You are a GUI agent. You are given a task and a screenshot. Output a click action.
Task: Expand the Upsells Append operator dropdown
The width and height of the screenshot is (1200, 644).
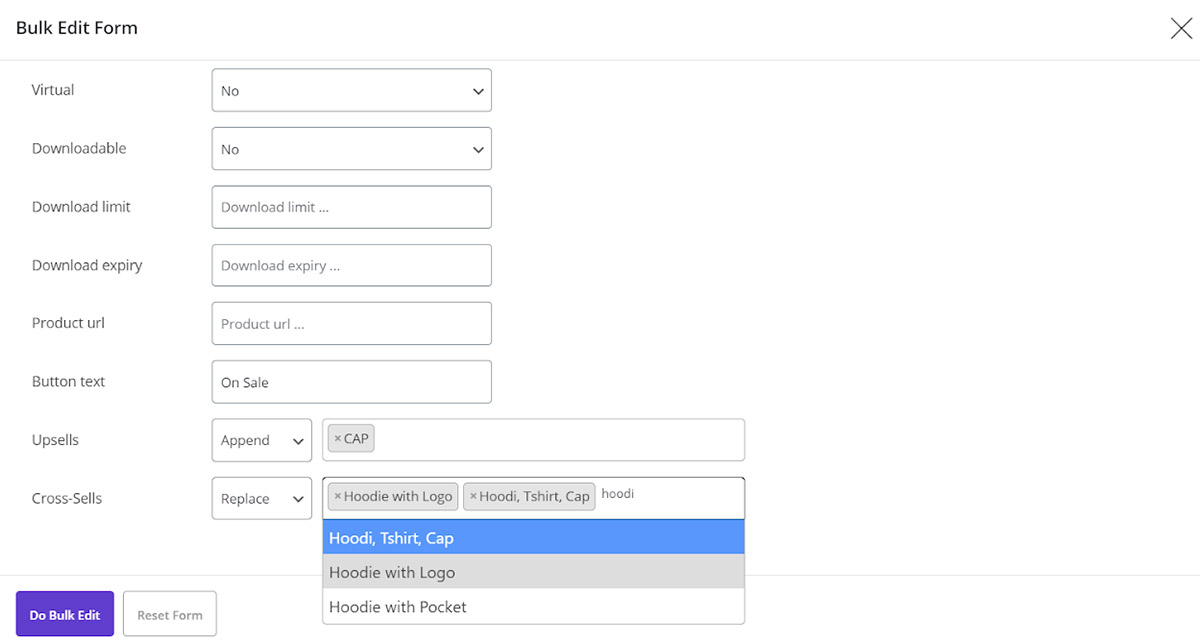[x=261, y=440]
